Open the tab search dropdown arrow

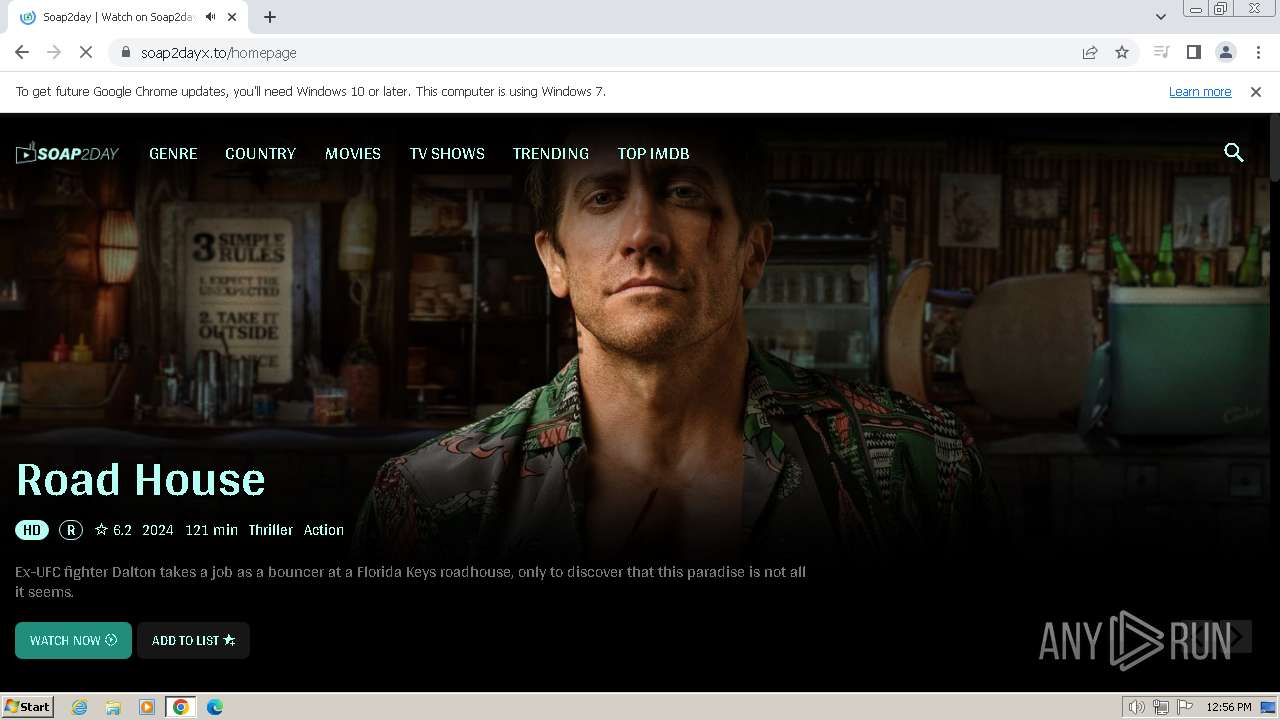tap(1160, 17)
